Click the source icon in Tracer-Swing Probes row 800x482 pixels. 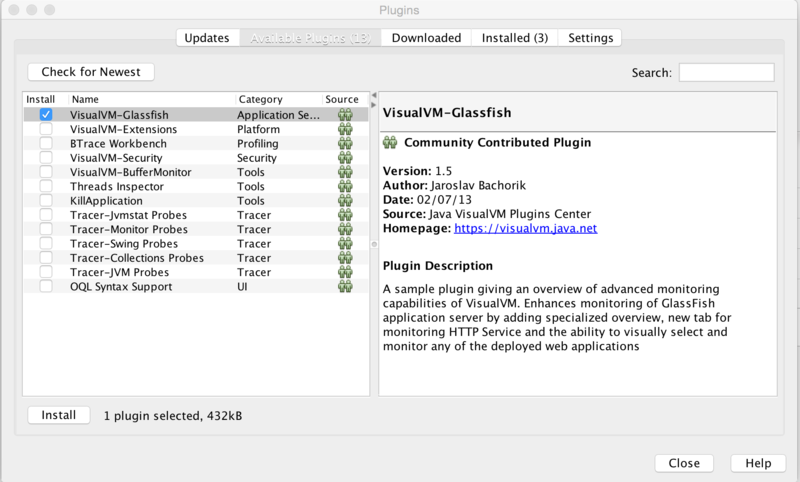(x=345, y=243)
